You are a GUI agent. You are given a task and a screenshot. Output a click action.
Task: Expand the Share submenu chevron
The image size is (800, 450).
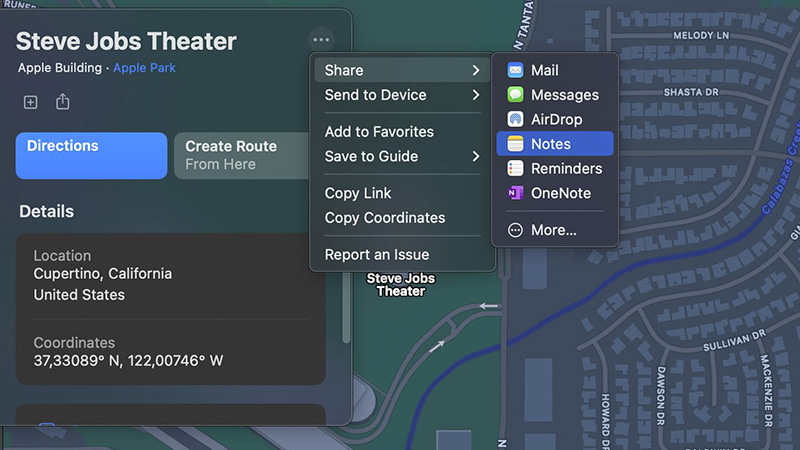pyautogui.click(x=476, y=70)
